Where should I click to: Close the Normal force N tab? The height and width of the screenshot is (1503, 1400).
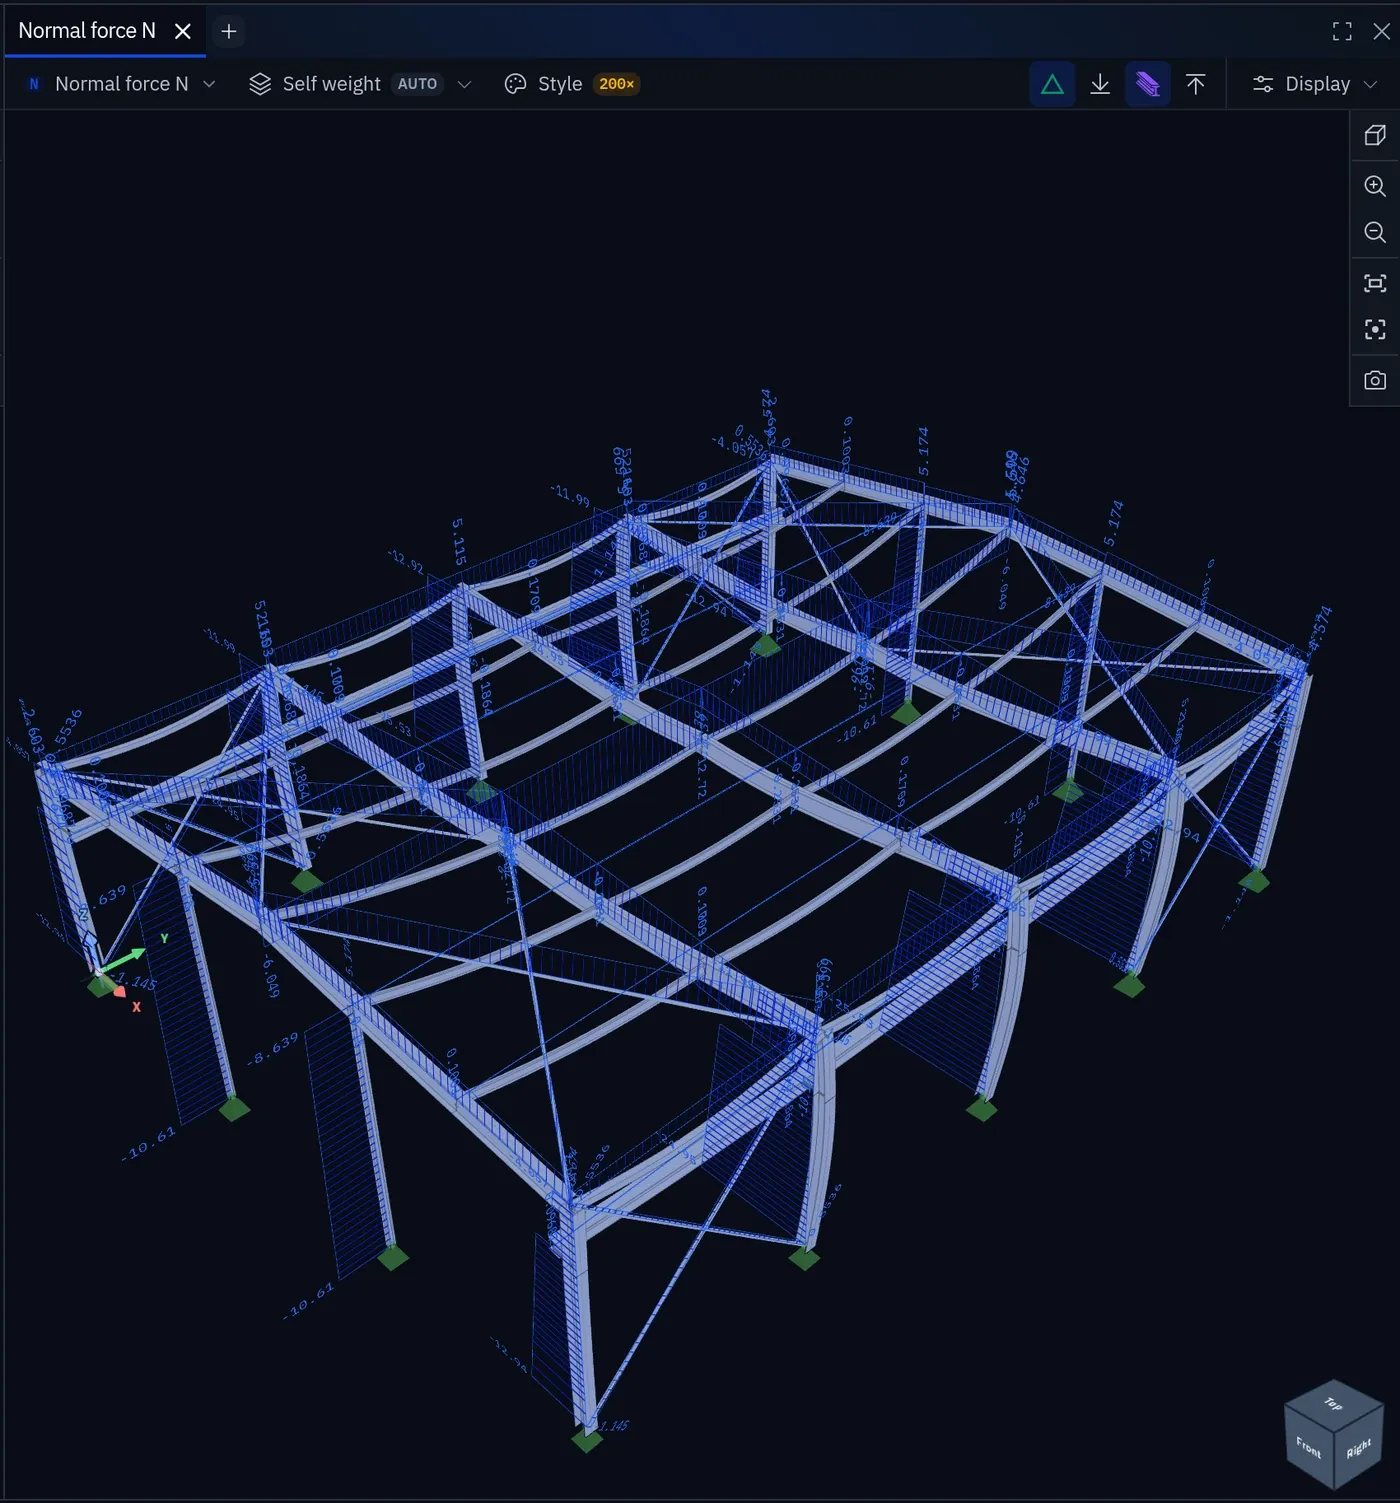pyautogui.click(x=183, y=31)
